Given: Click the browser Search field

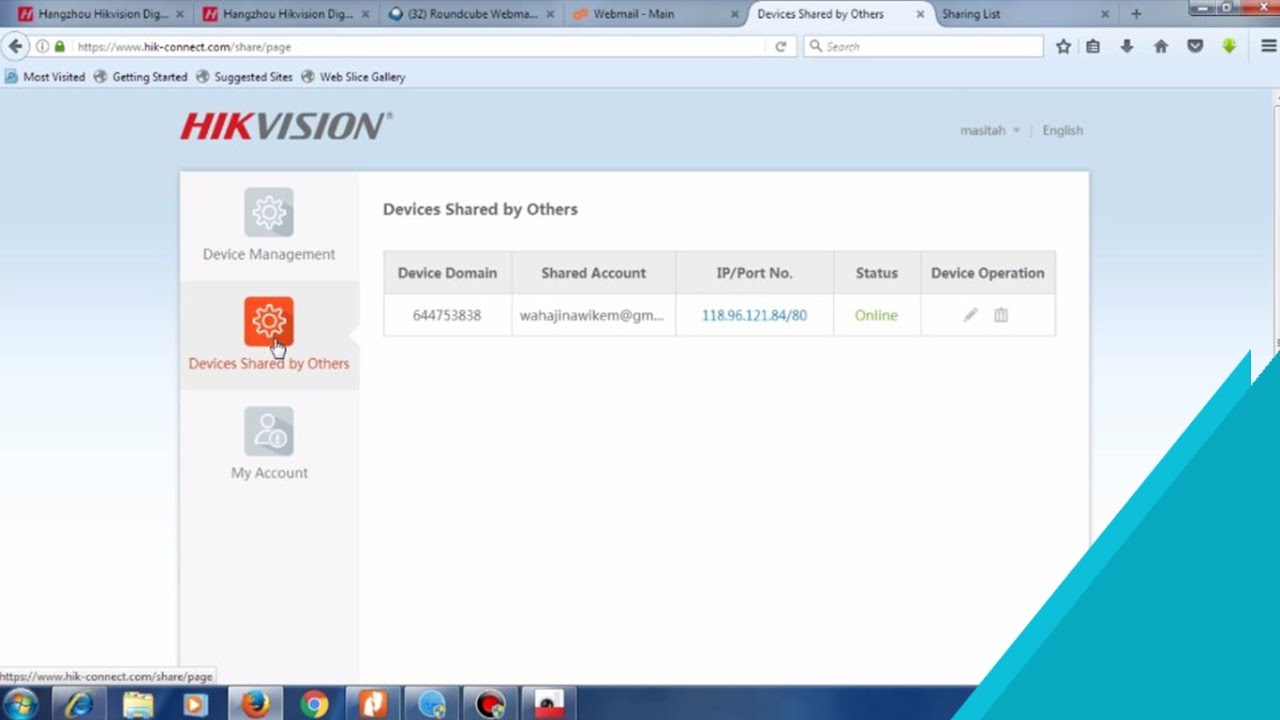Looking at the screenshot, I should (x=924, y=46).
